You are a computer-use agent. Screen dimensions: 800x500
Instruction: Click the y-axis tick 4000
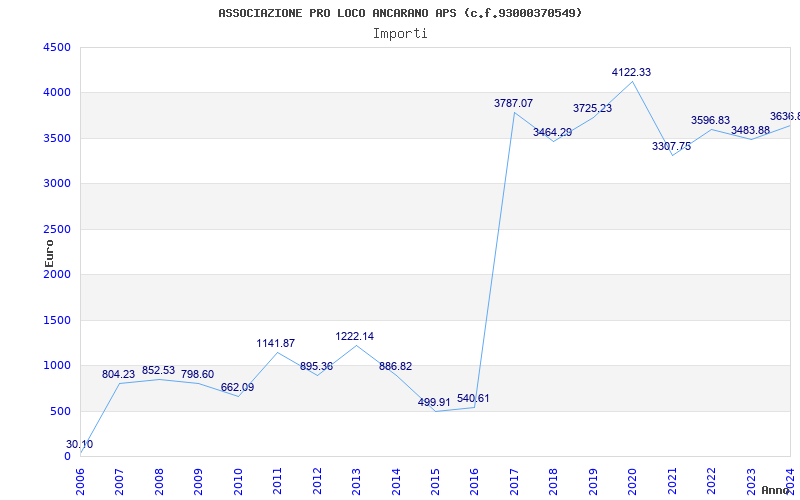[57, 93]
